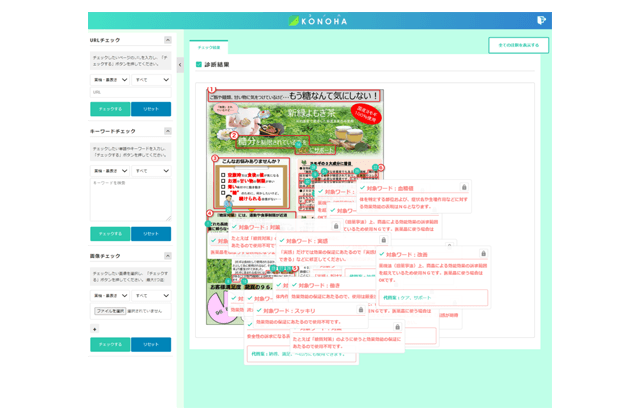
Task: Toggle the checkmark on the スッキリ note
Action: click(x=259, y=310)
